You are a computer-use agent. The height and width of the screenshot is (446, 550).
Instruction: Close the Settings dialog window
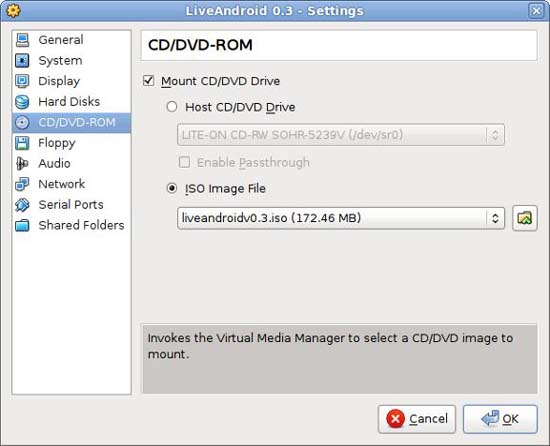point(536,11)
